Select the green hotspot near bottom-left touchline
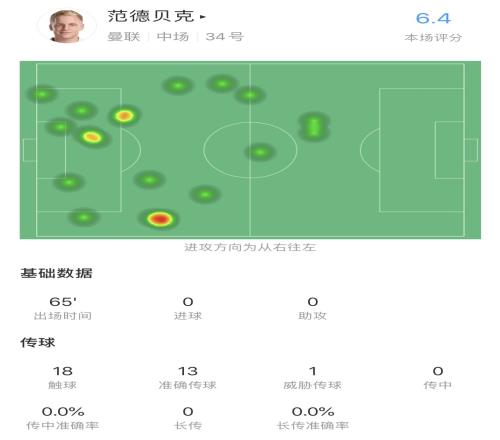Viewport: 500px width, 440px height. point(84,217)
